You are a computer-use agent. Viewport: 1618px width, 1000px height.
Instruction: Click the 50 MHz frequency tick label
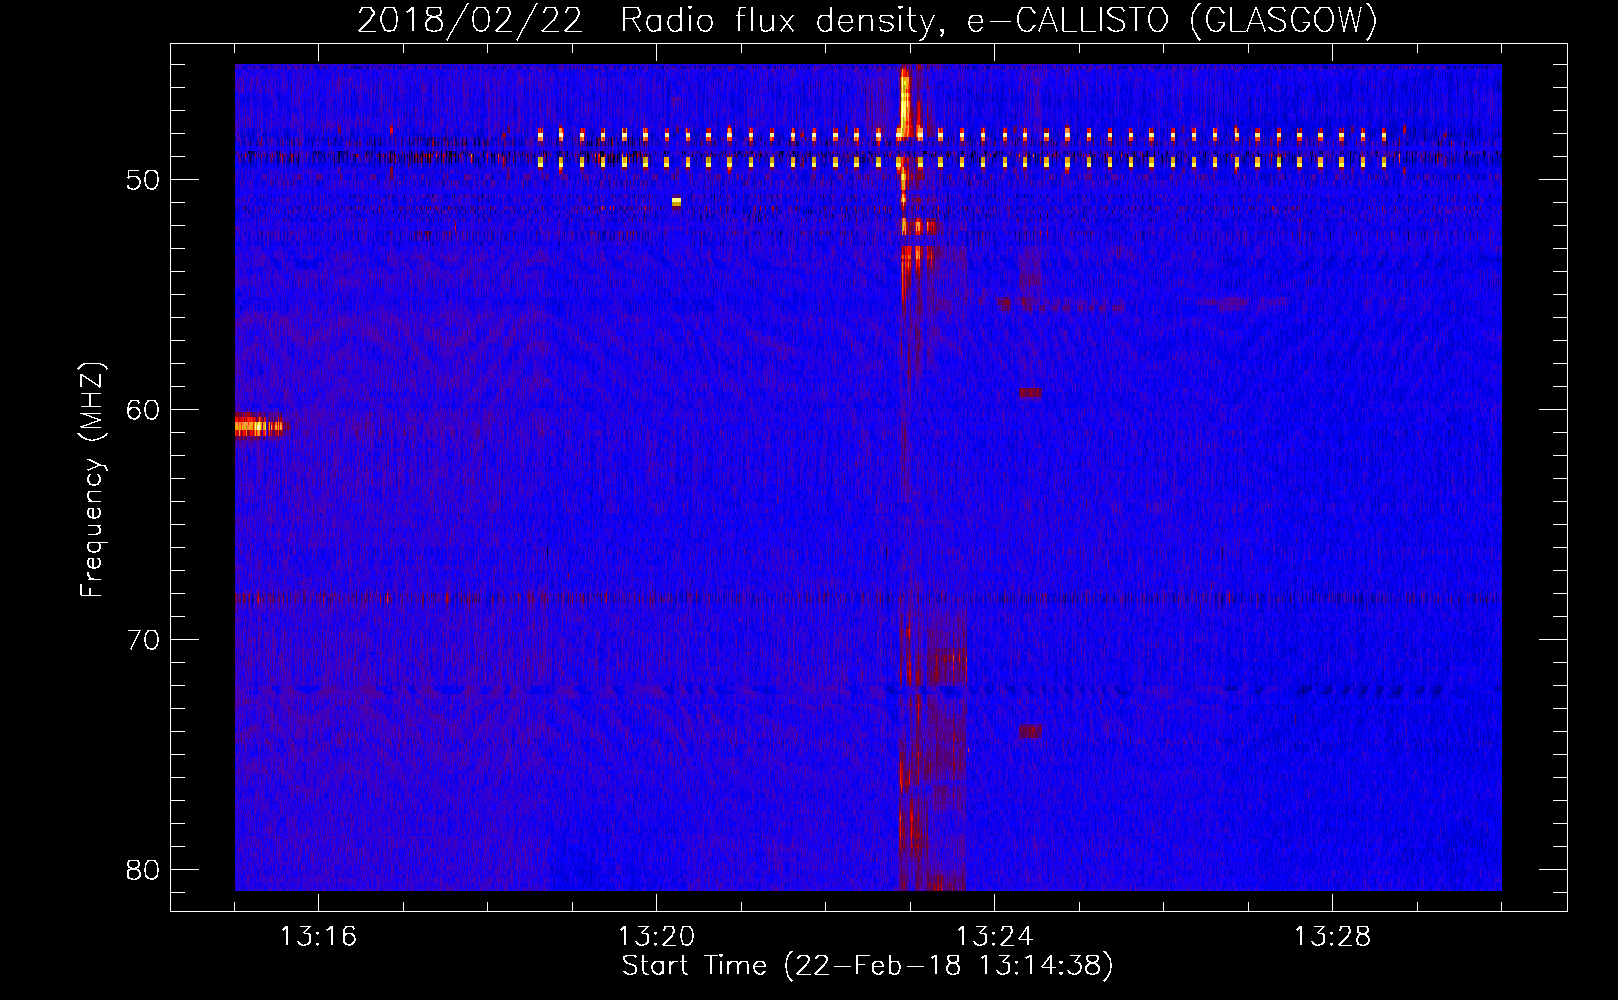point(143,180)
